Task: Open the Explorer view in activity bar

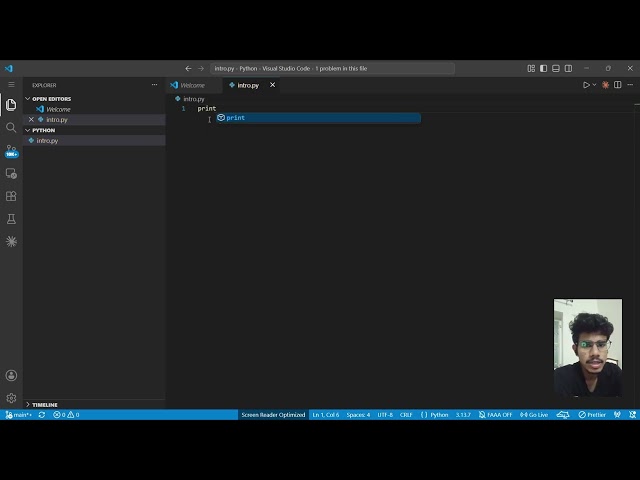Action: (11, 105)
